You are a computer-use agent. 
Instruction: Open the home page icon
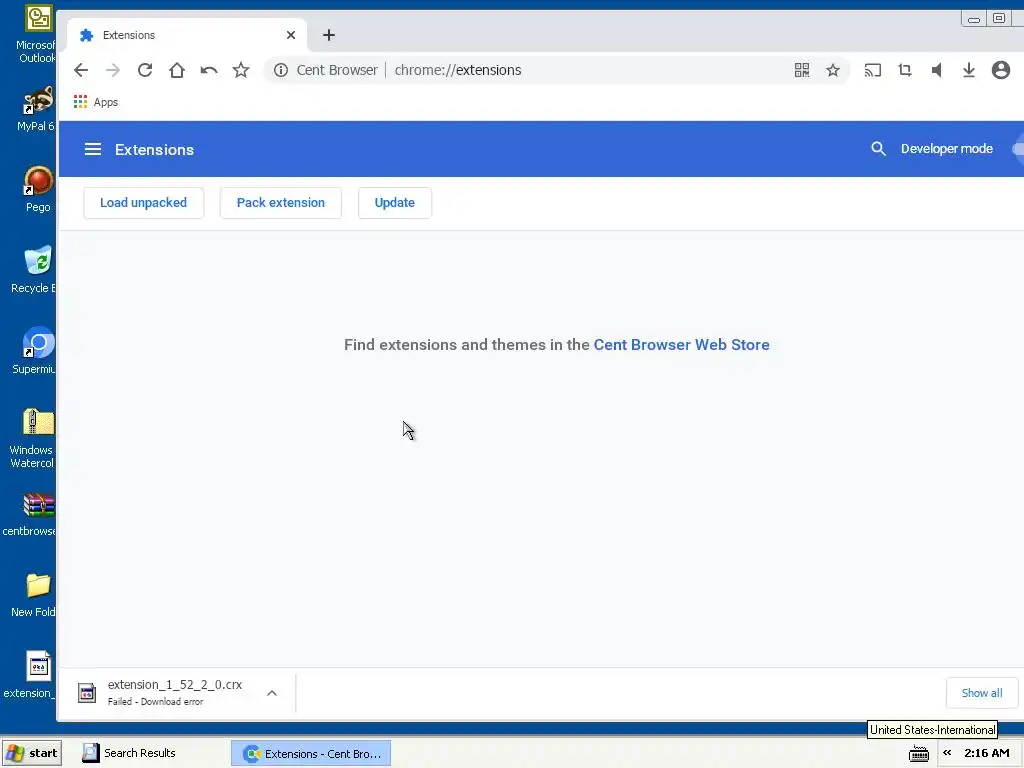coord(177,70)
